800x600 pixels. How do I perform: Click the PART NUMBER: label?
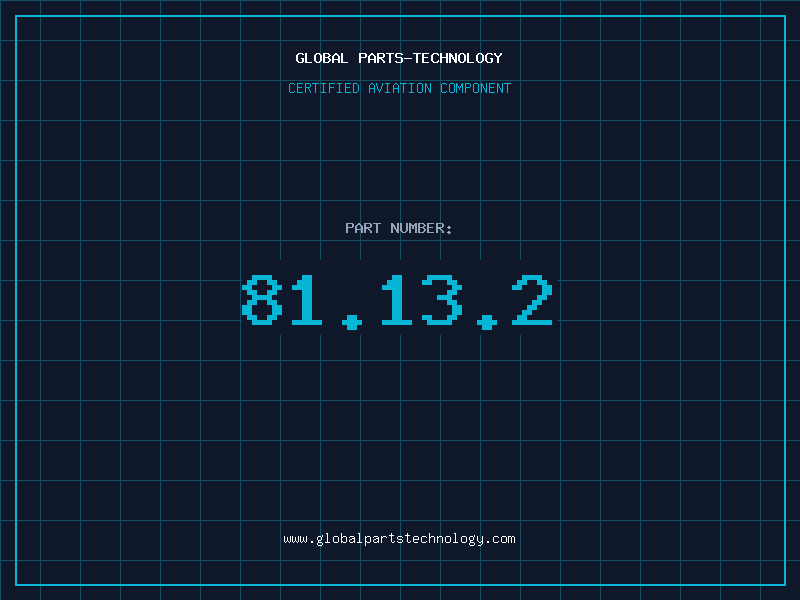pos(398,228)
